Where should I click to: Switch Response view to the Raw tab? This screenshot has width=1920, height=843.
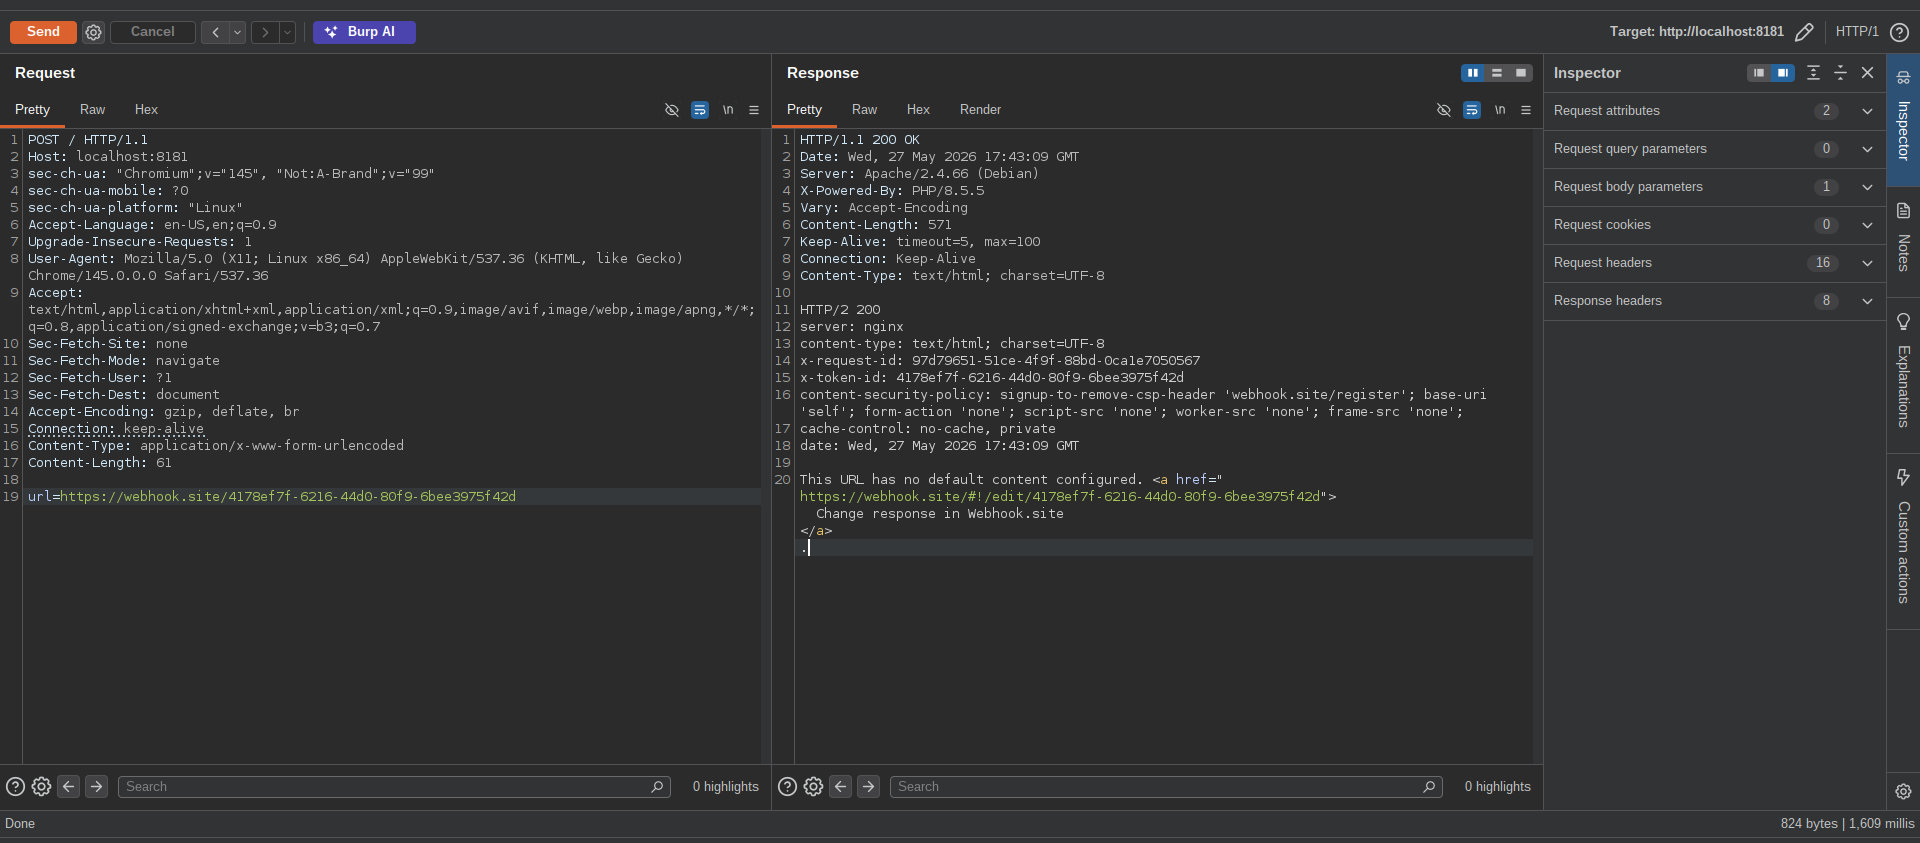coord(864,110)
